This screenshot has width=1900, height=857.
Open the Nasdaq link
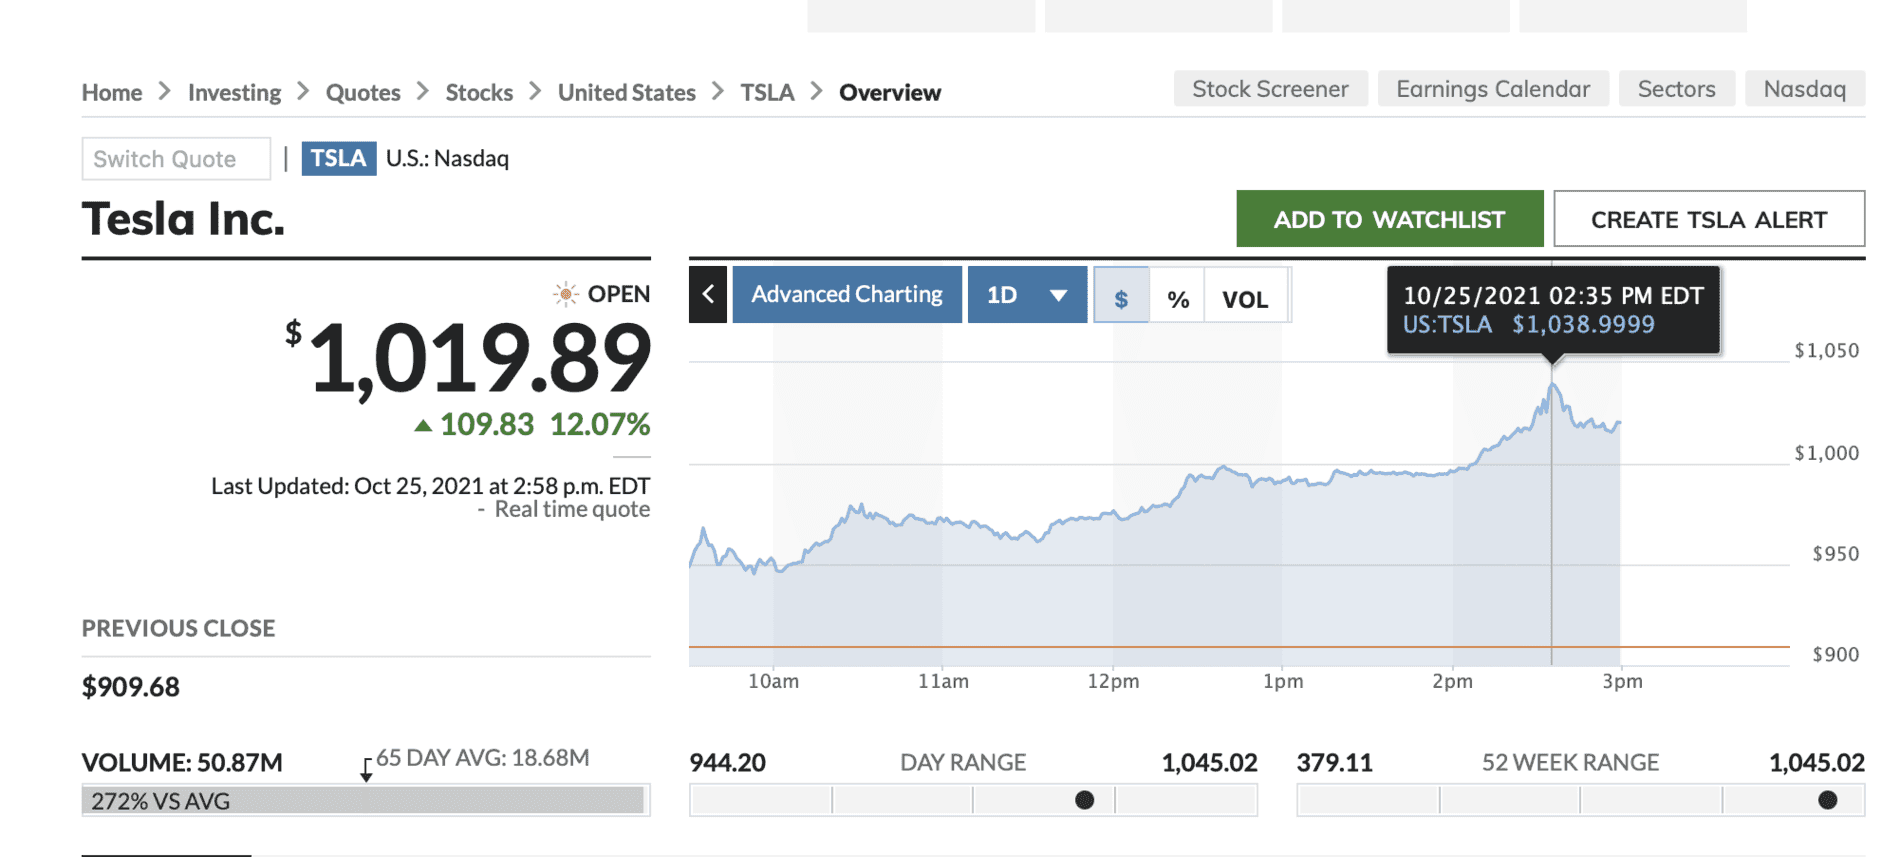[1804, 89]
